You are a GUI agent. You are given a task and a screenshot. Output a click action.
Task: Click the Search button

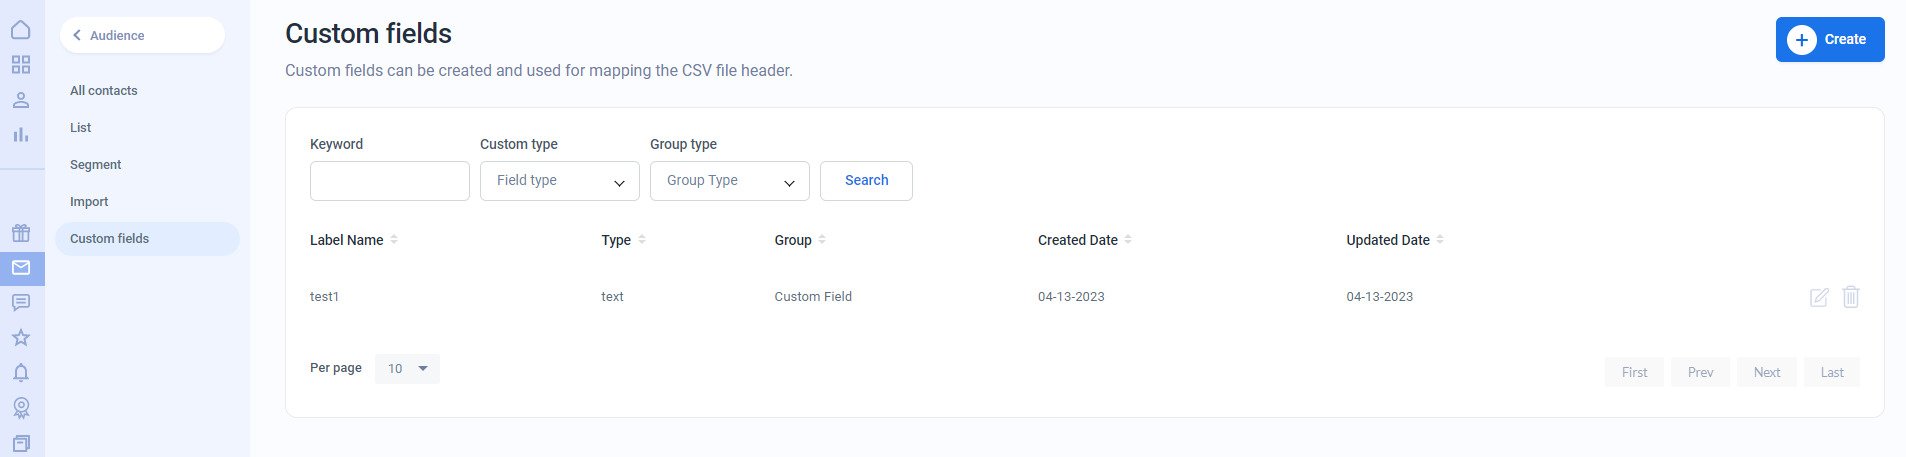tap(866, 181)
